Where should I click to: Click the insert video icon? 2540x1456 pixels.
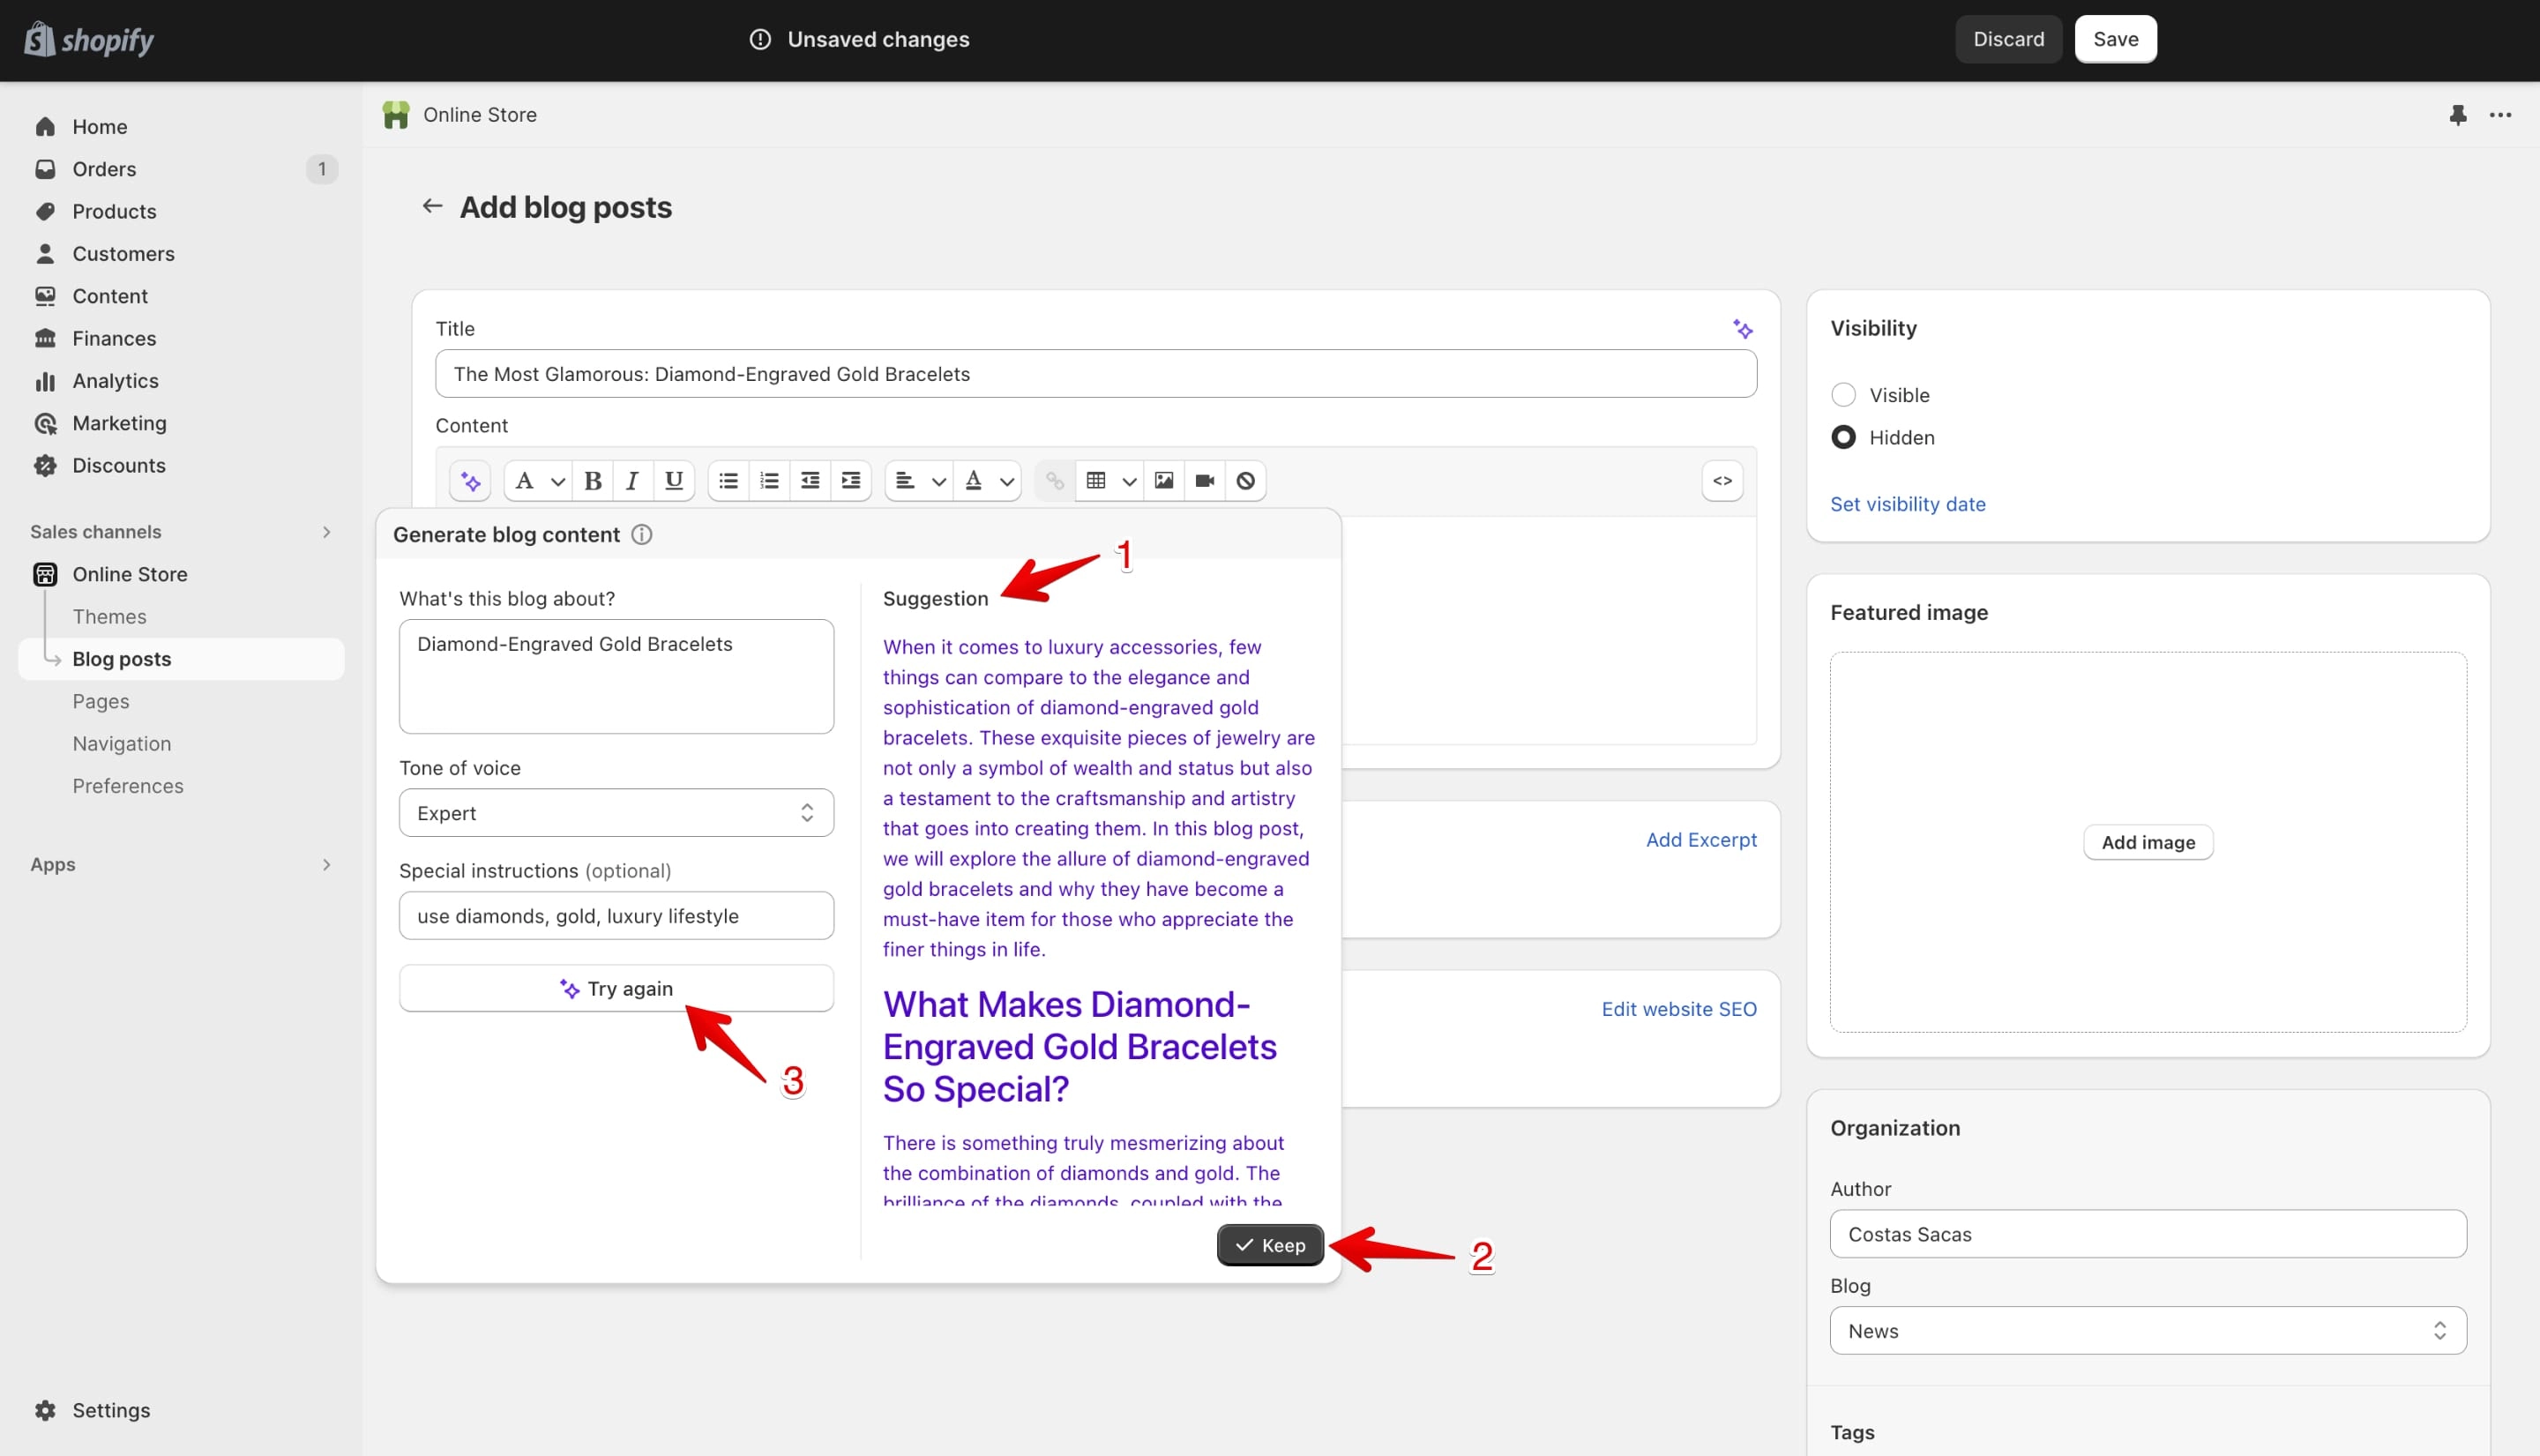(x=1205, y=481)
